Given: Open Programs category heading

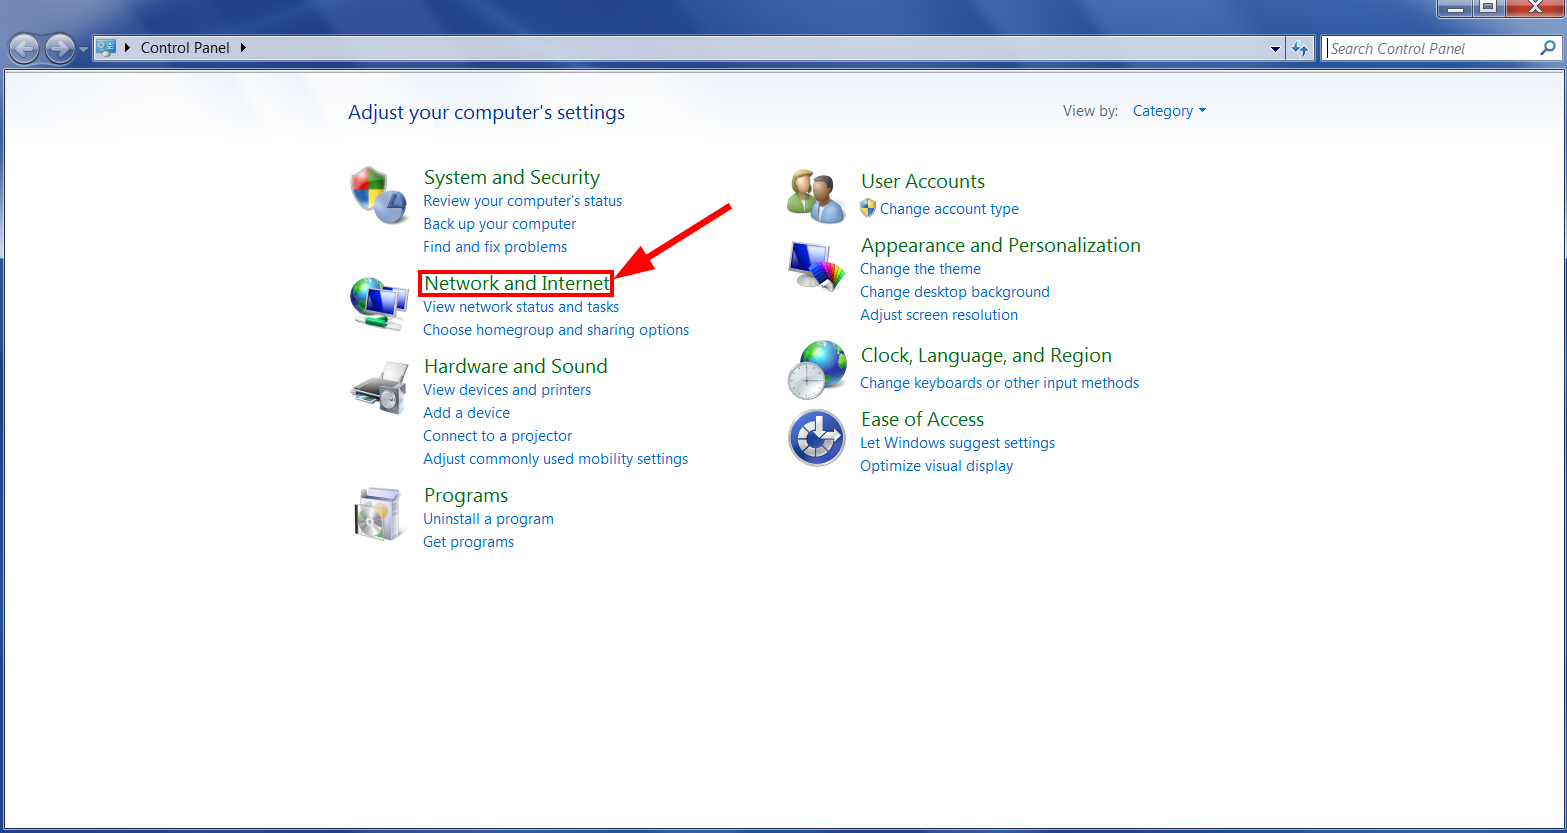Looking at the screenshot, I should coord(465,495).
